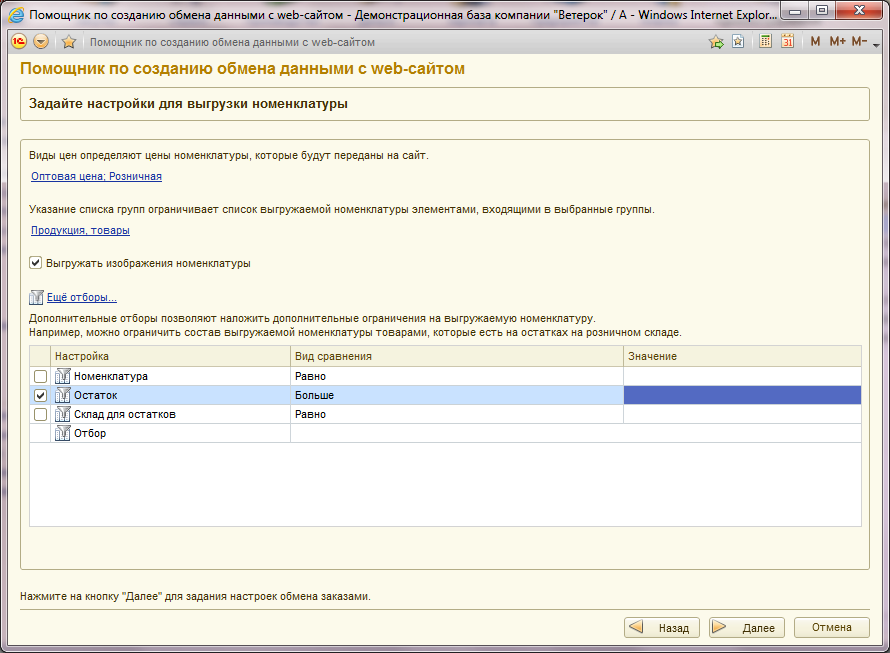The width and height of the screenshot is (890, 653).
Task: Select 'Остаток' row label
Action: click(96, 395)
